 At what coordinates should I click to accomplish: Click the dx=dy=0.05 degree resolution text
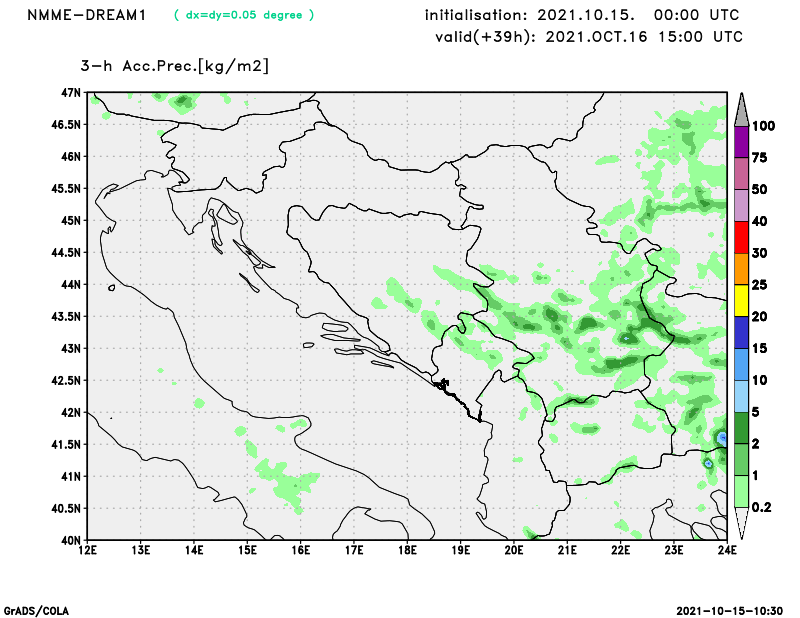(244, 15)
